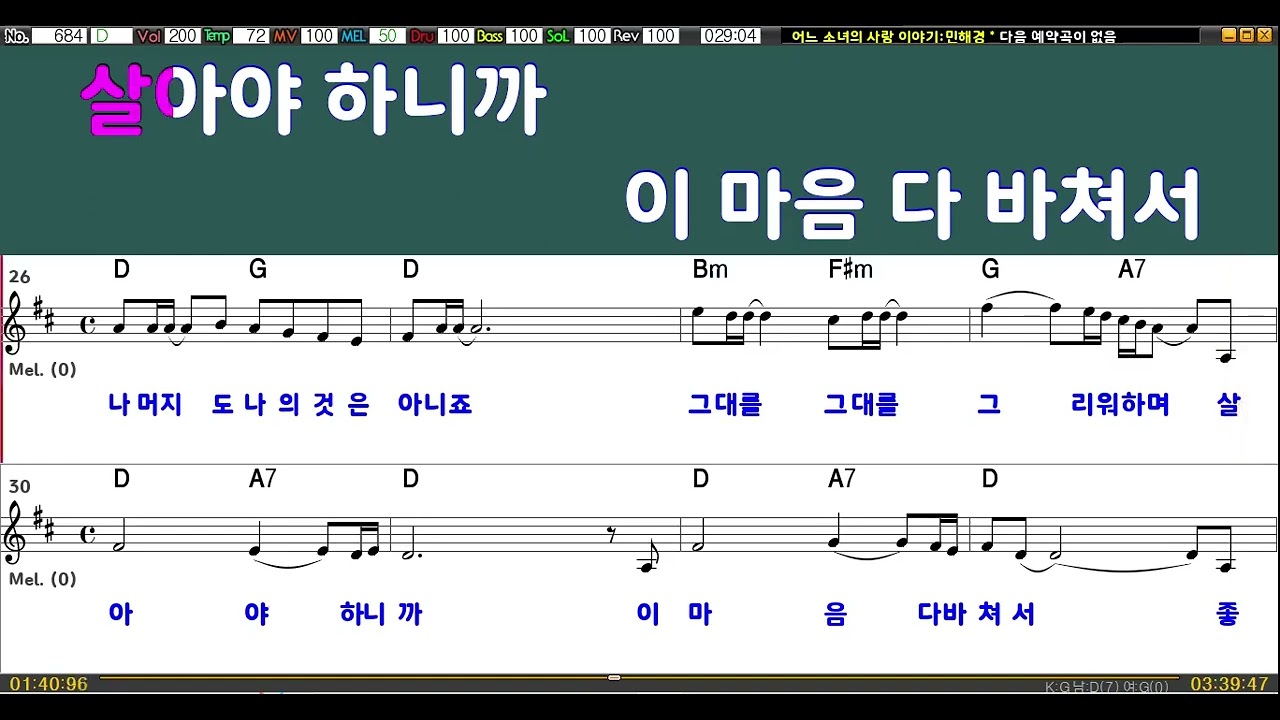Click the second staff Mel. (0) track label
Image resolution: width=1280 pixels, height=720 pixels.
coord(42,579)
